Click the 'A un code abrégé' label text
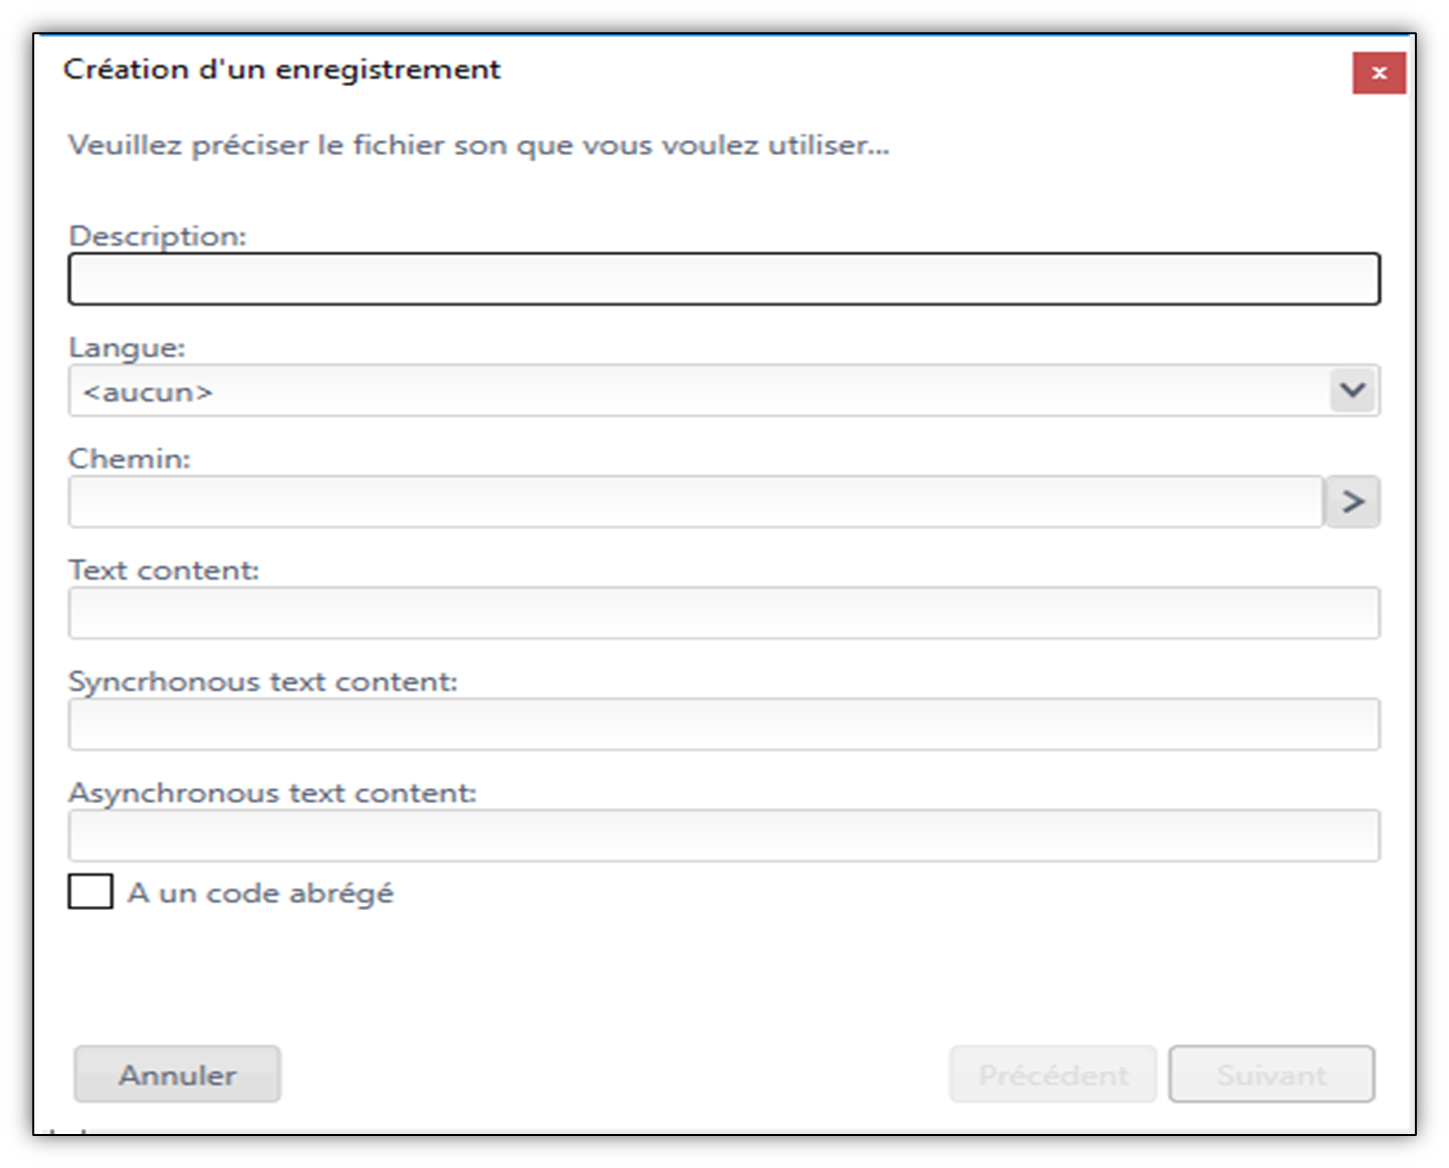1449x1168 pixels. tap(261, 893)
